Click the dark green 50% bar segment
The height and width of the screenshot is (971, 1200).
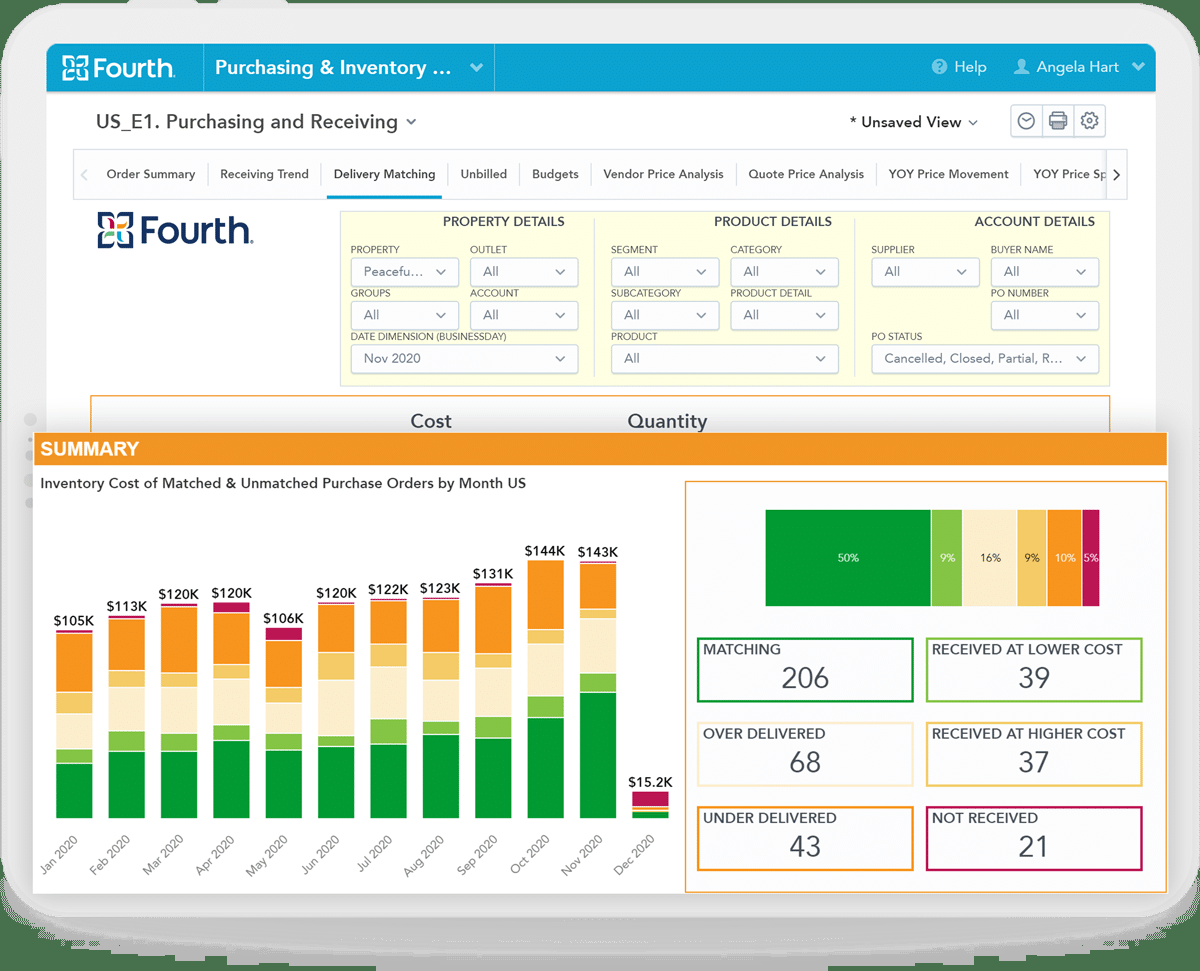point(847,558)
